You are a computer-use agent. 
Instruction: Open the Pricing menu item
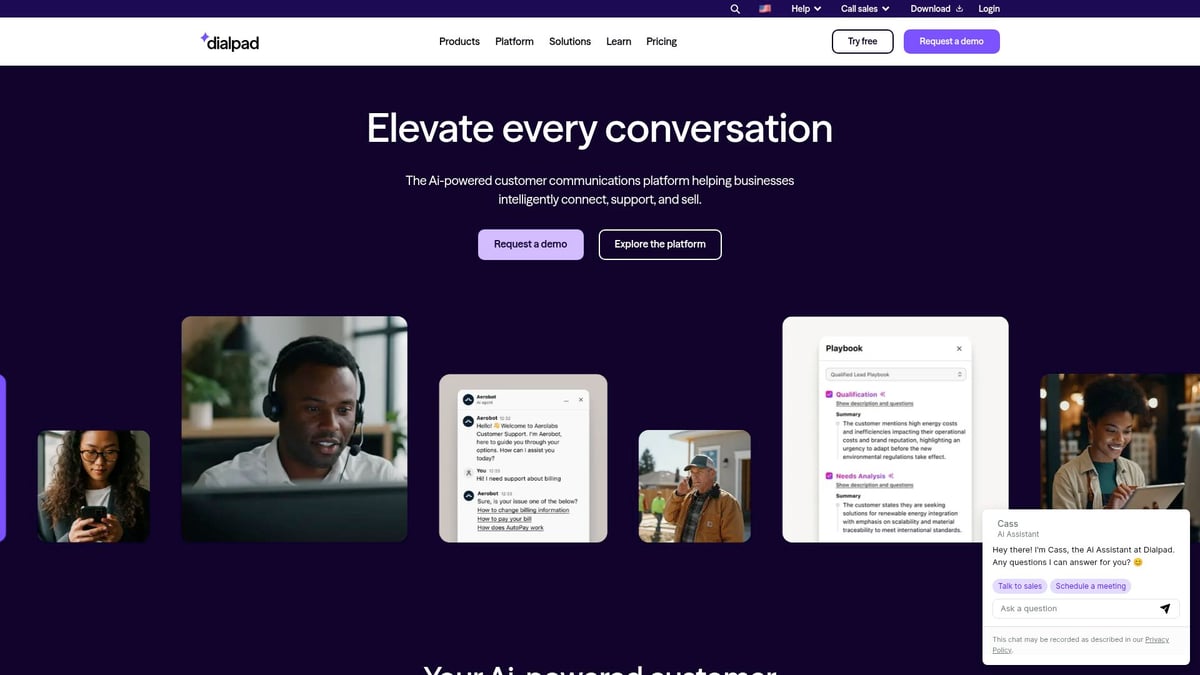pos(661,42)
